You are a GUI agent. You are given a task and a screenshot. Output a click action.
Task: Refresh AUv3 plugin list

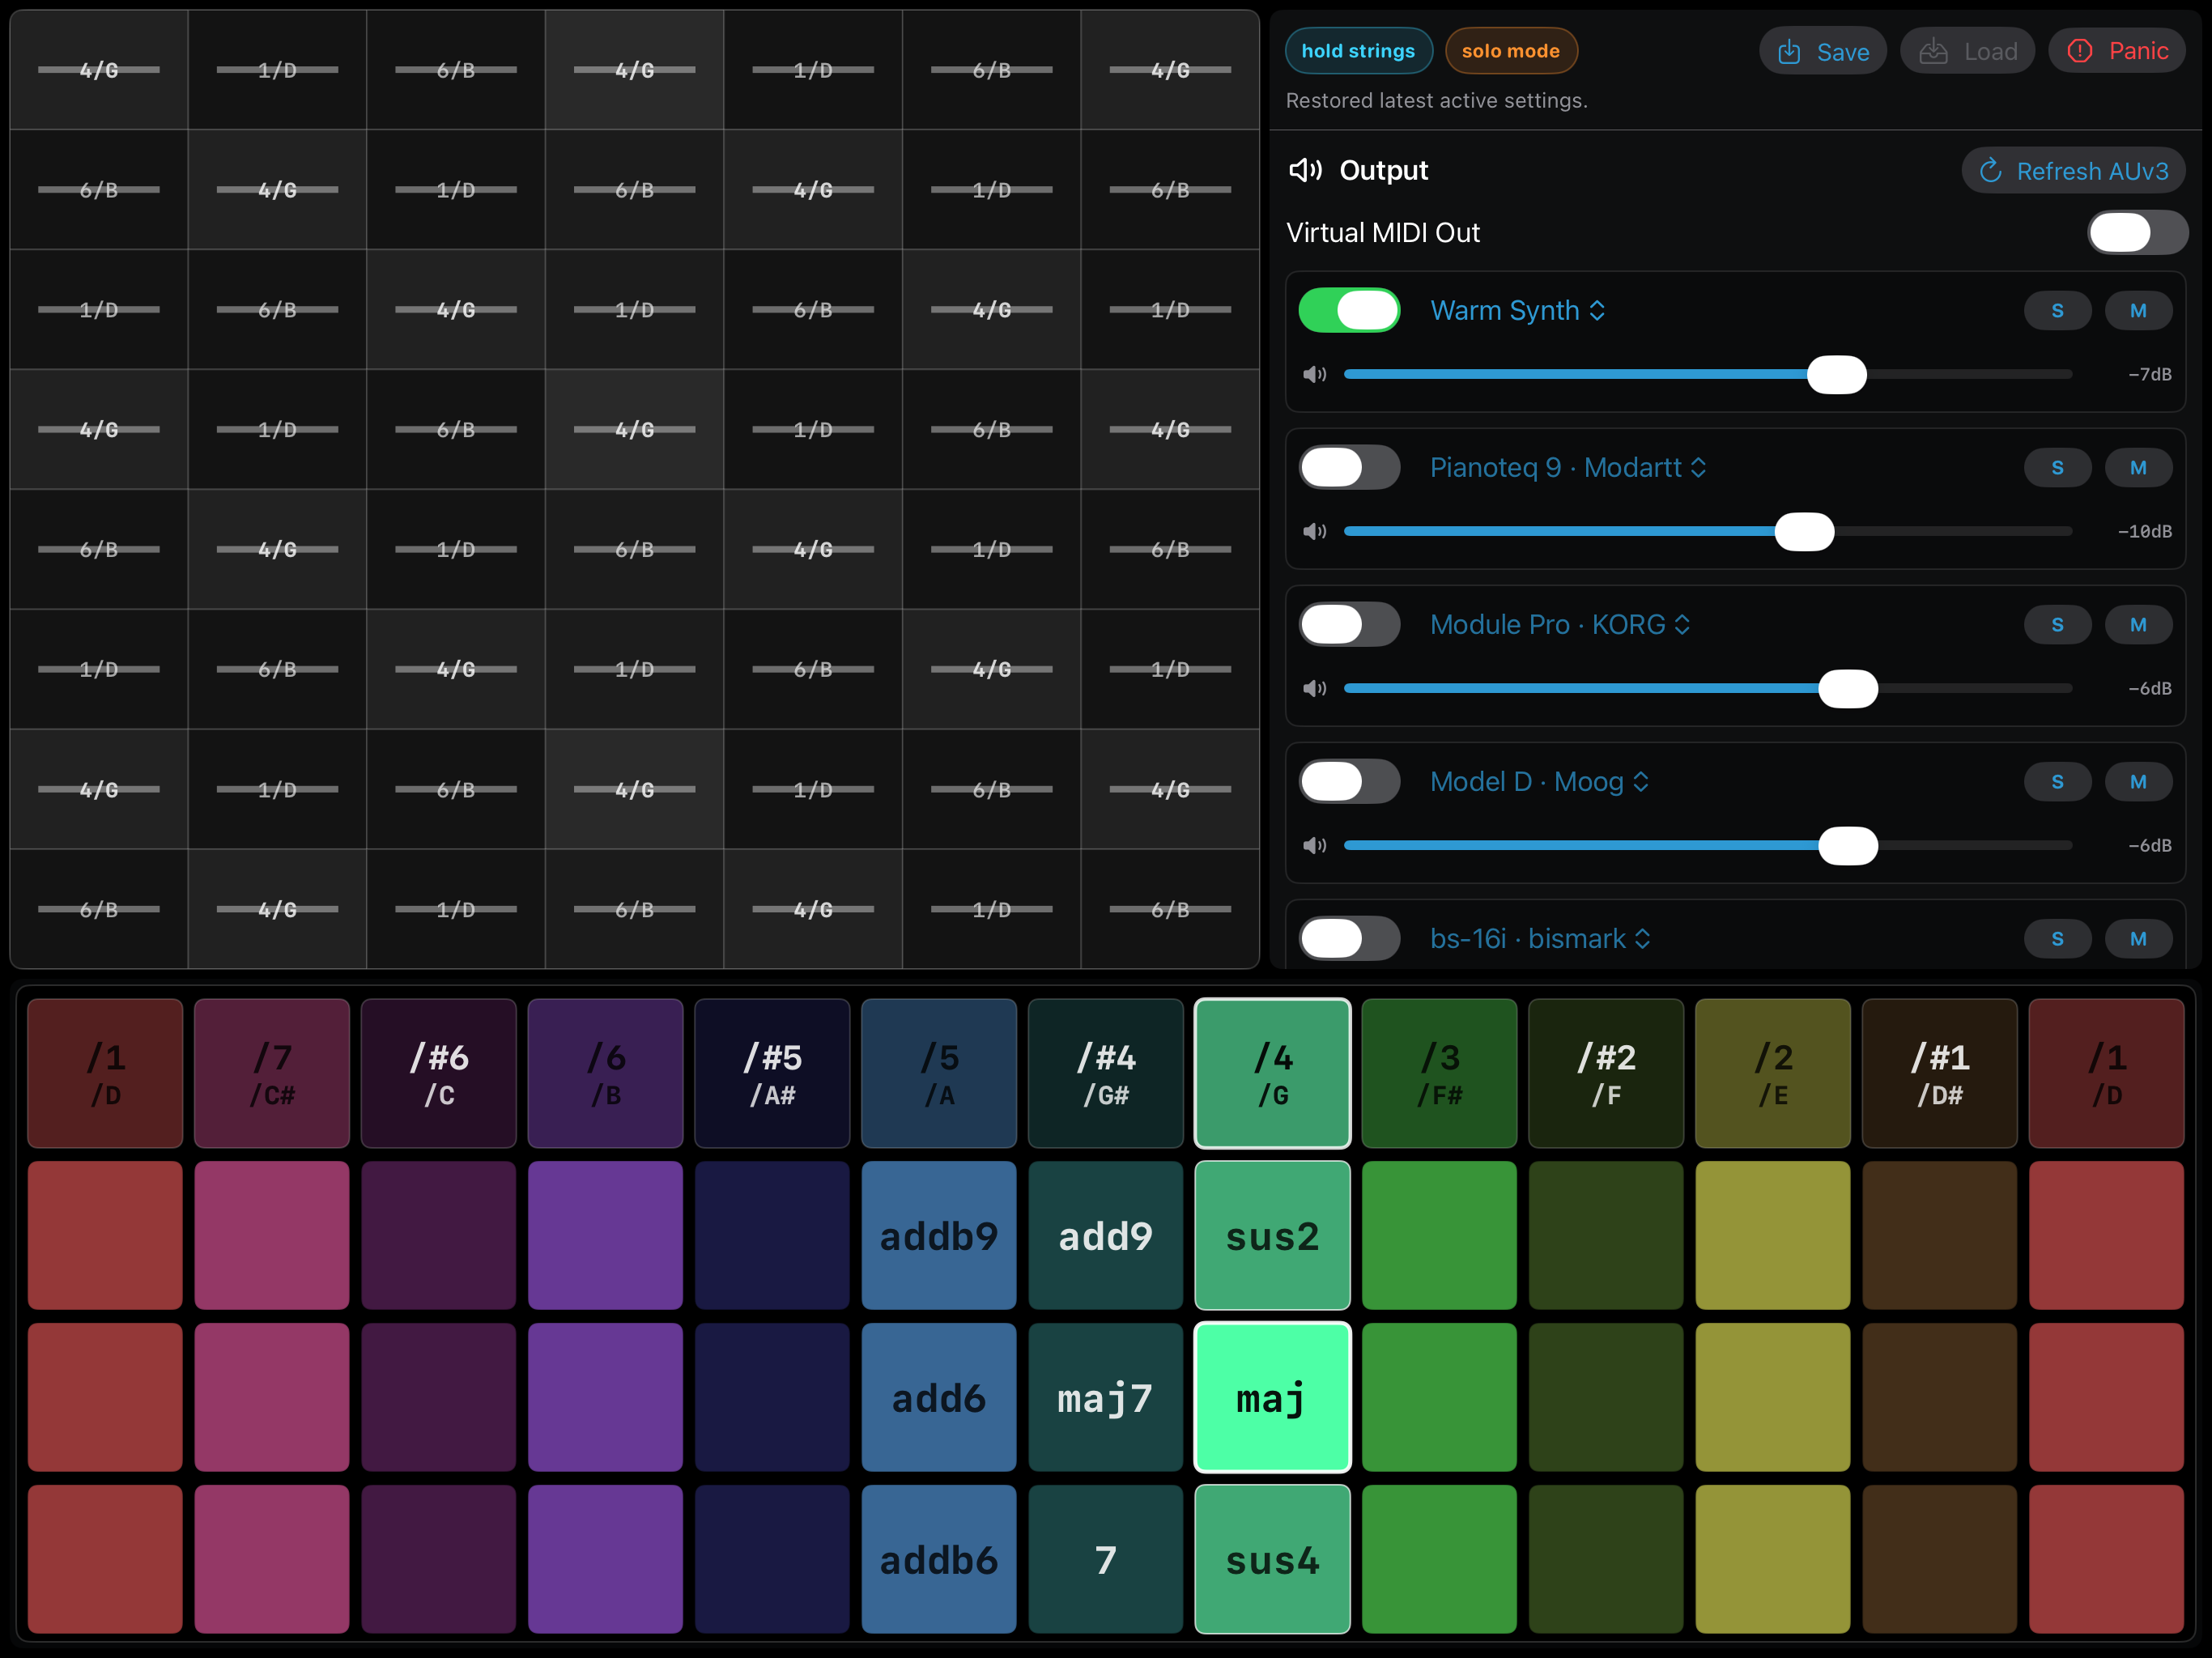click(2073, 171)
